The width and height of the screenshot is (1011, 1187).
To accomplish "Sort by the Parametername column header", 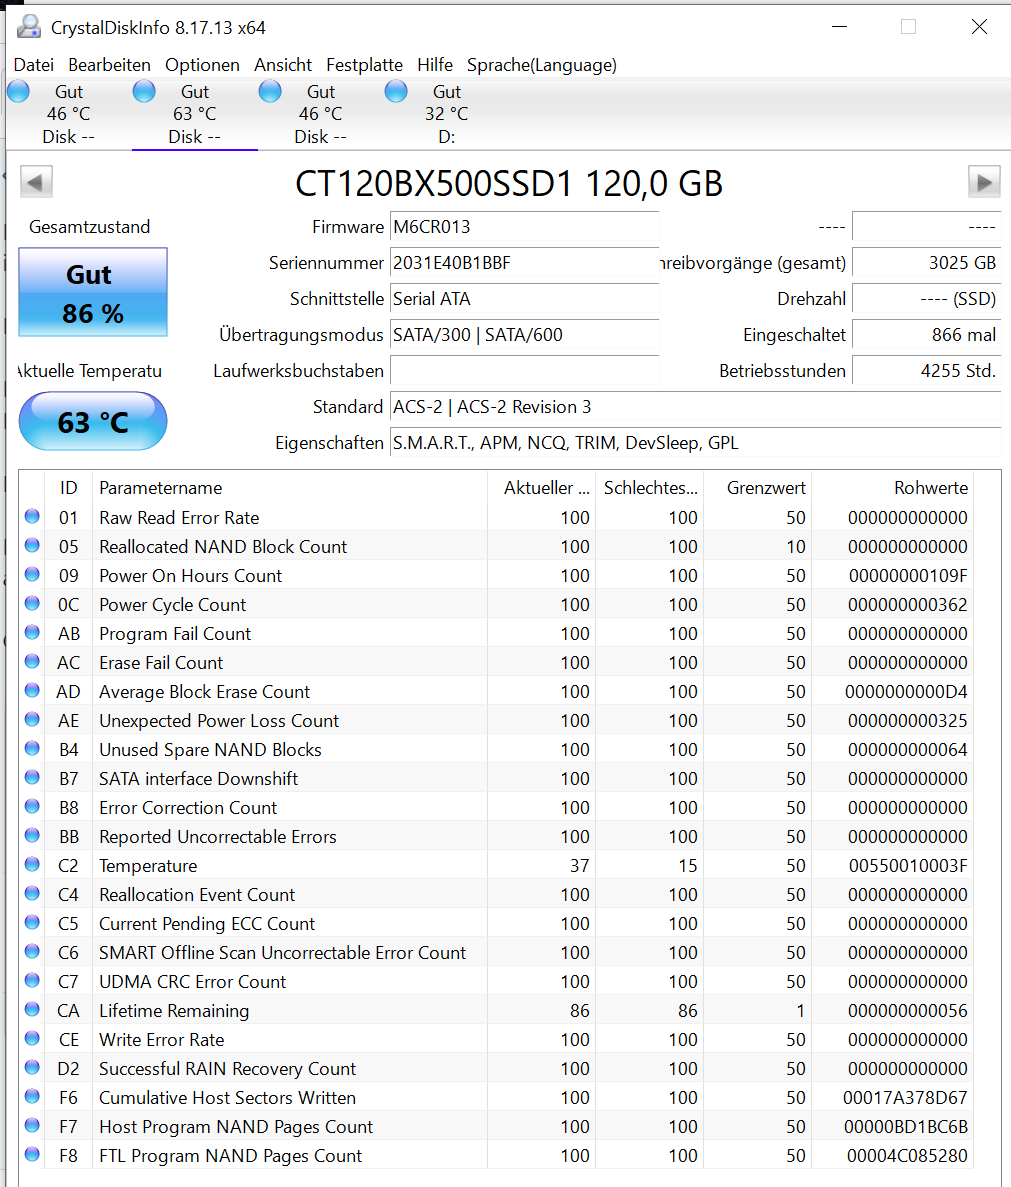I will (x=290, y=488).
